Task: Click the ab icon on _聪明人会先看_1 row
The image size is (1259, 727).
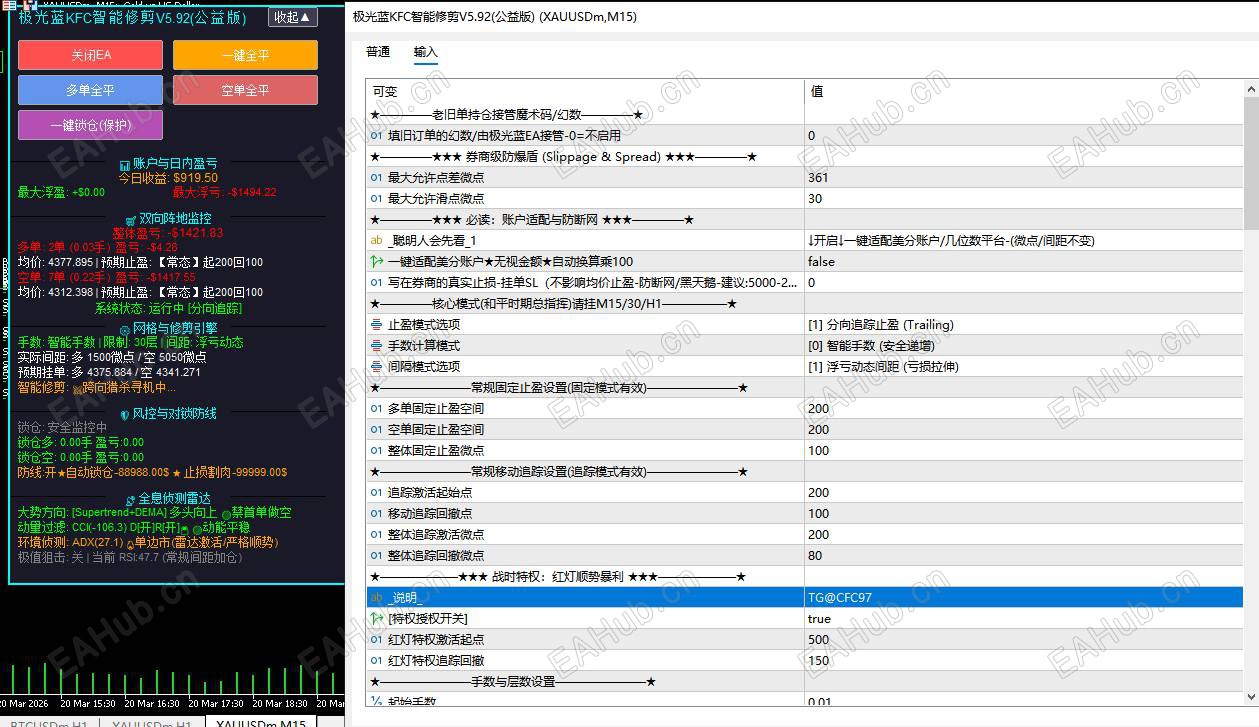Action: coord(377,240)
